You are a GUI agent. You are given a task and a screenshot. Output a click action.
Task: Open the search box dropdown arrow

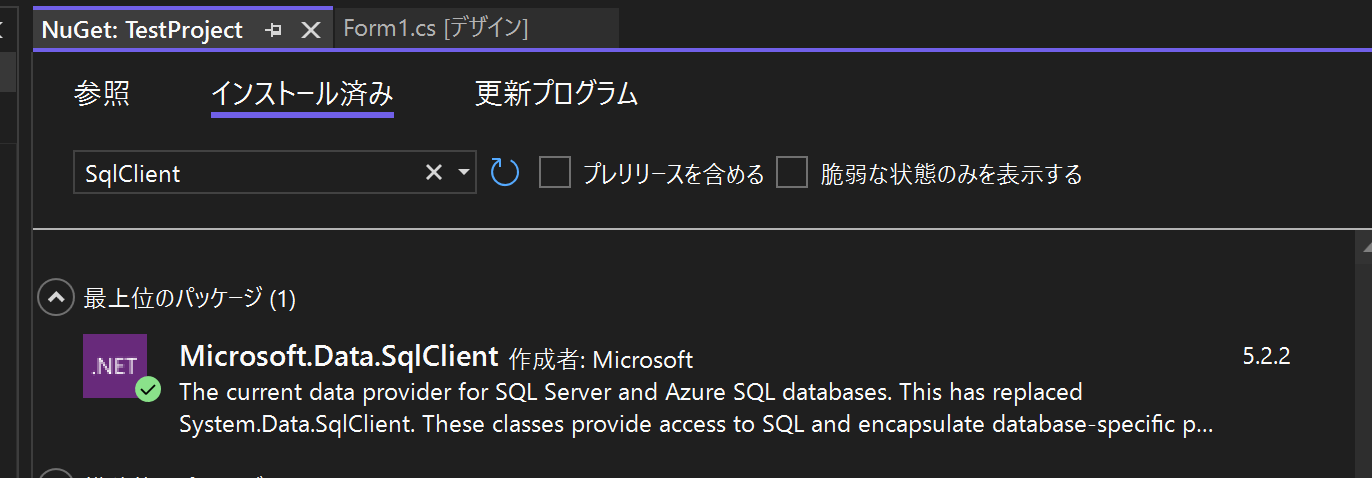click(x=463, y=173)
